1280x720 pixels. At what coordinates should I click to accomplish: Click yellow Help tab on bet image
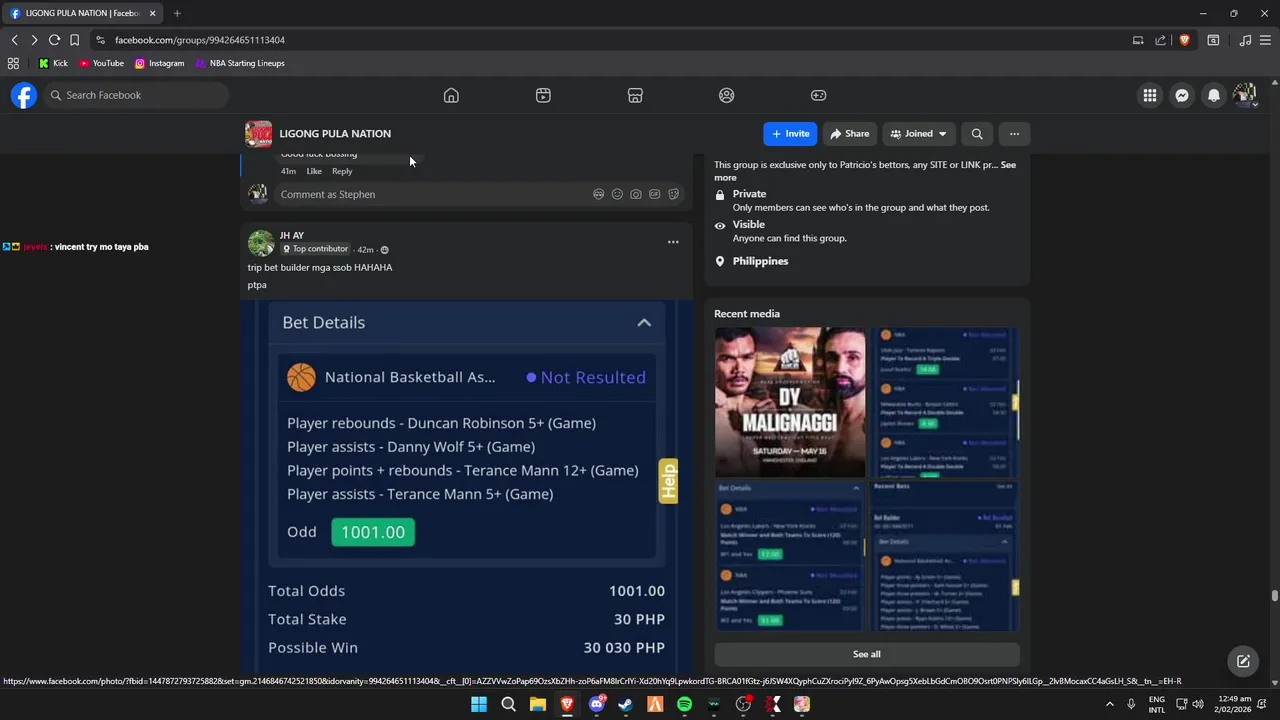tap(668, 481)
